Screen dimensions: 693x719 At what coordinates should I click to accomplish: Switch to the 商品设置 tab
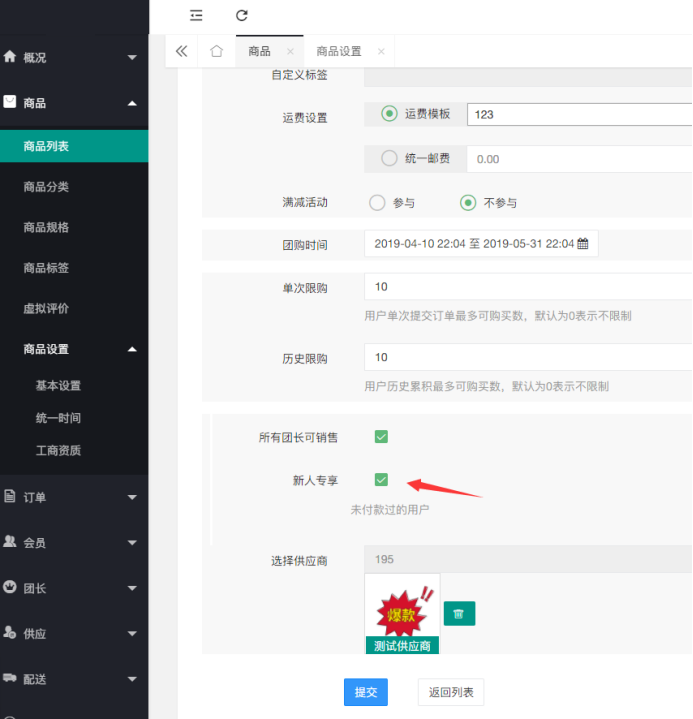(x=338, y=51)
